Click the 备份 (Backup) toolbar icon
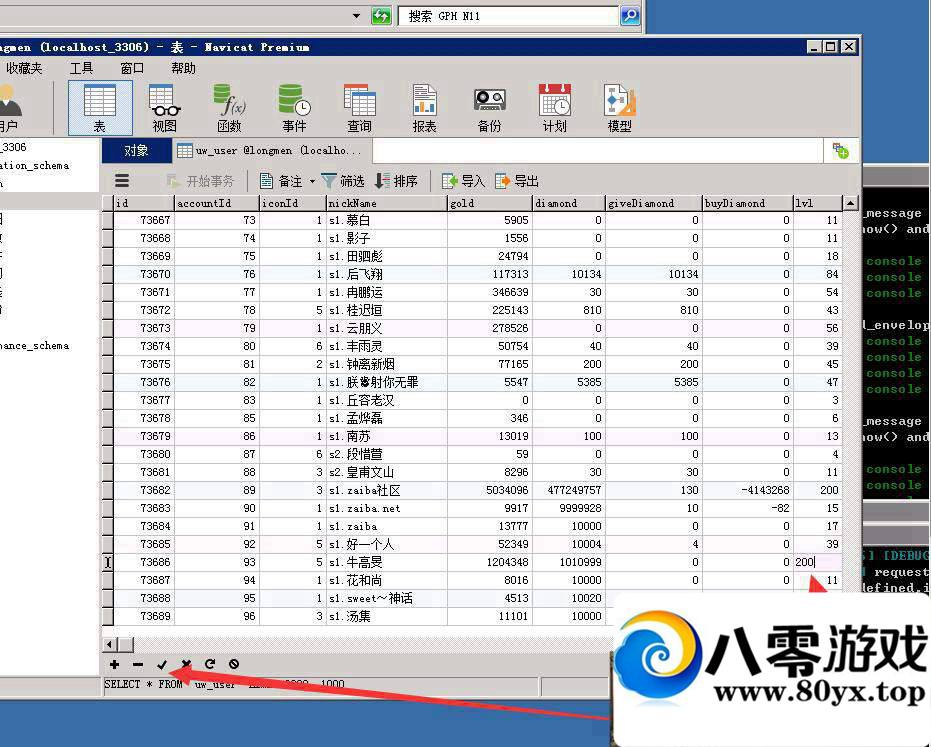 click(x=489, y=108)
